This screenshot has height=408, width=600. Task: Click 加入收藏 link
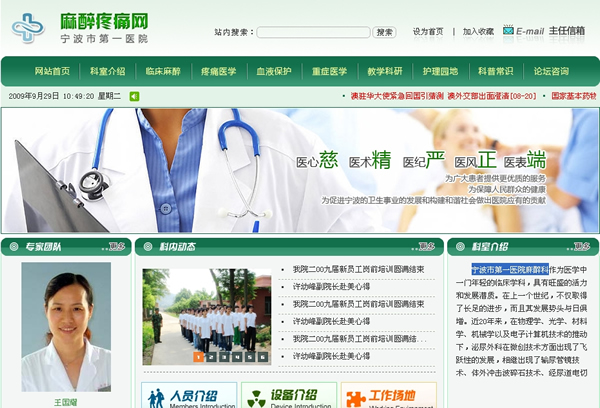[478, 32]
